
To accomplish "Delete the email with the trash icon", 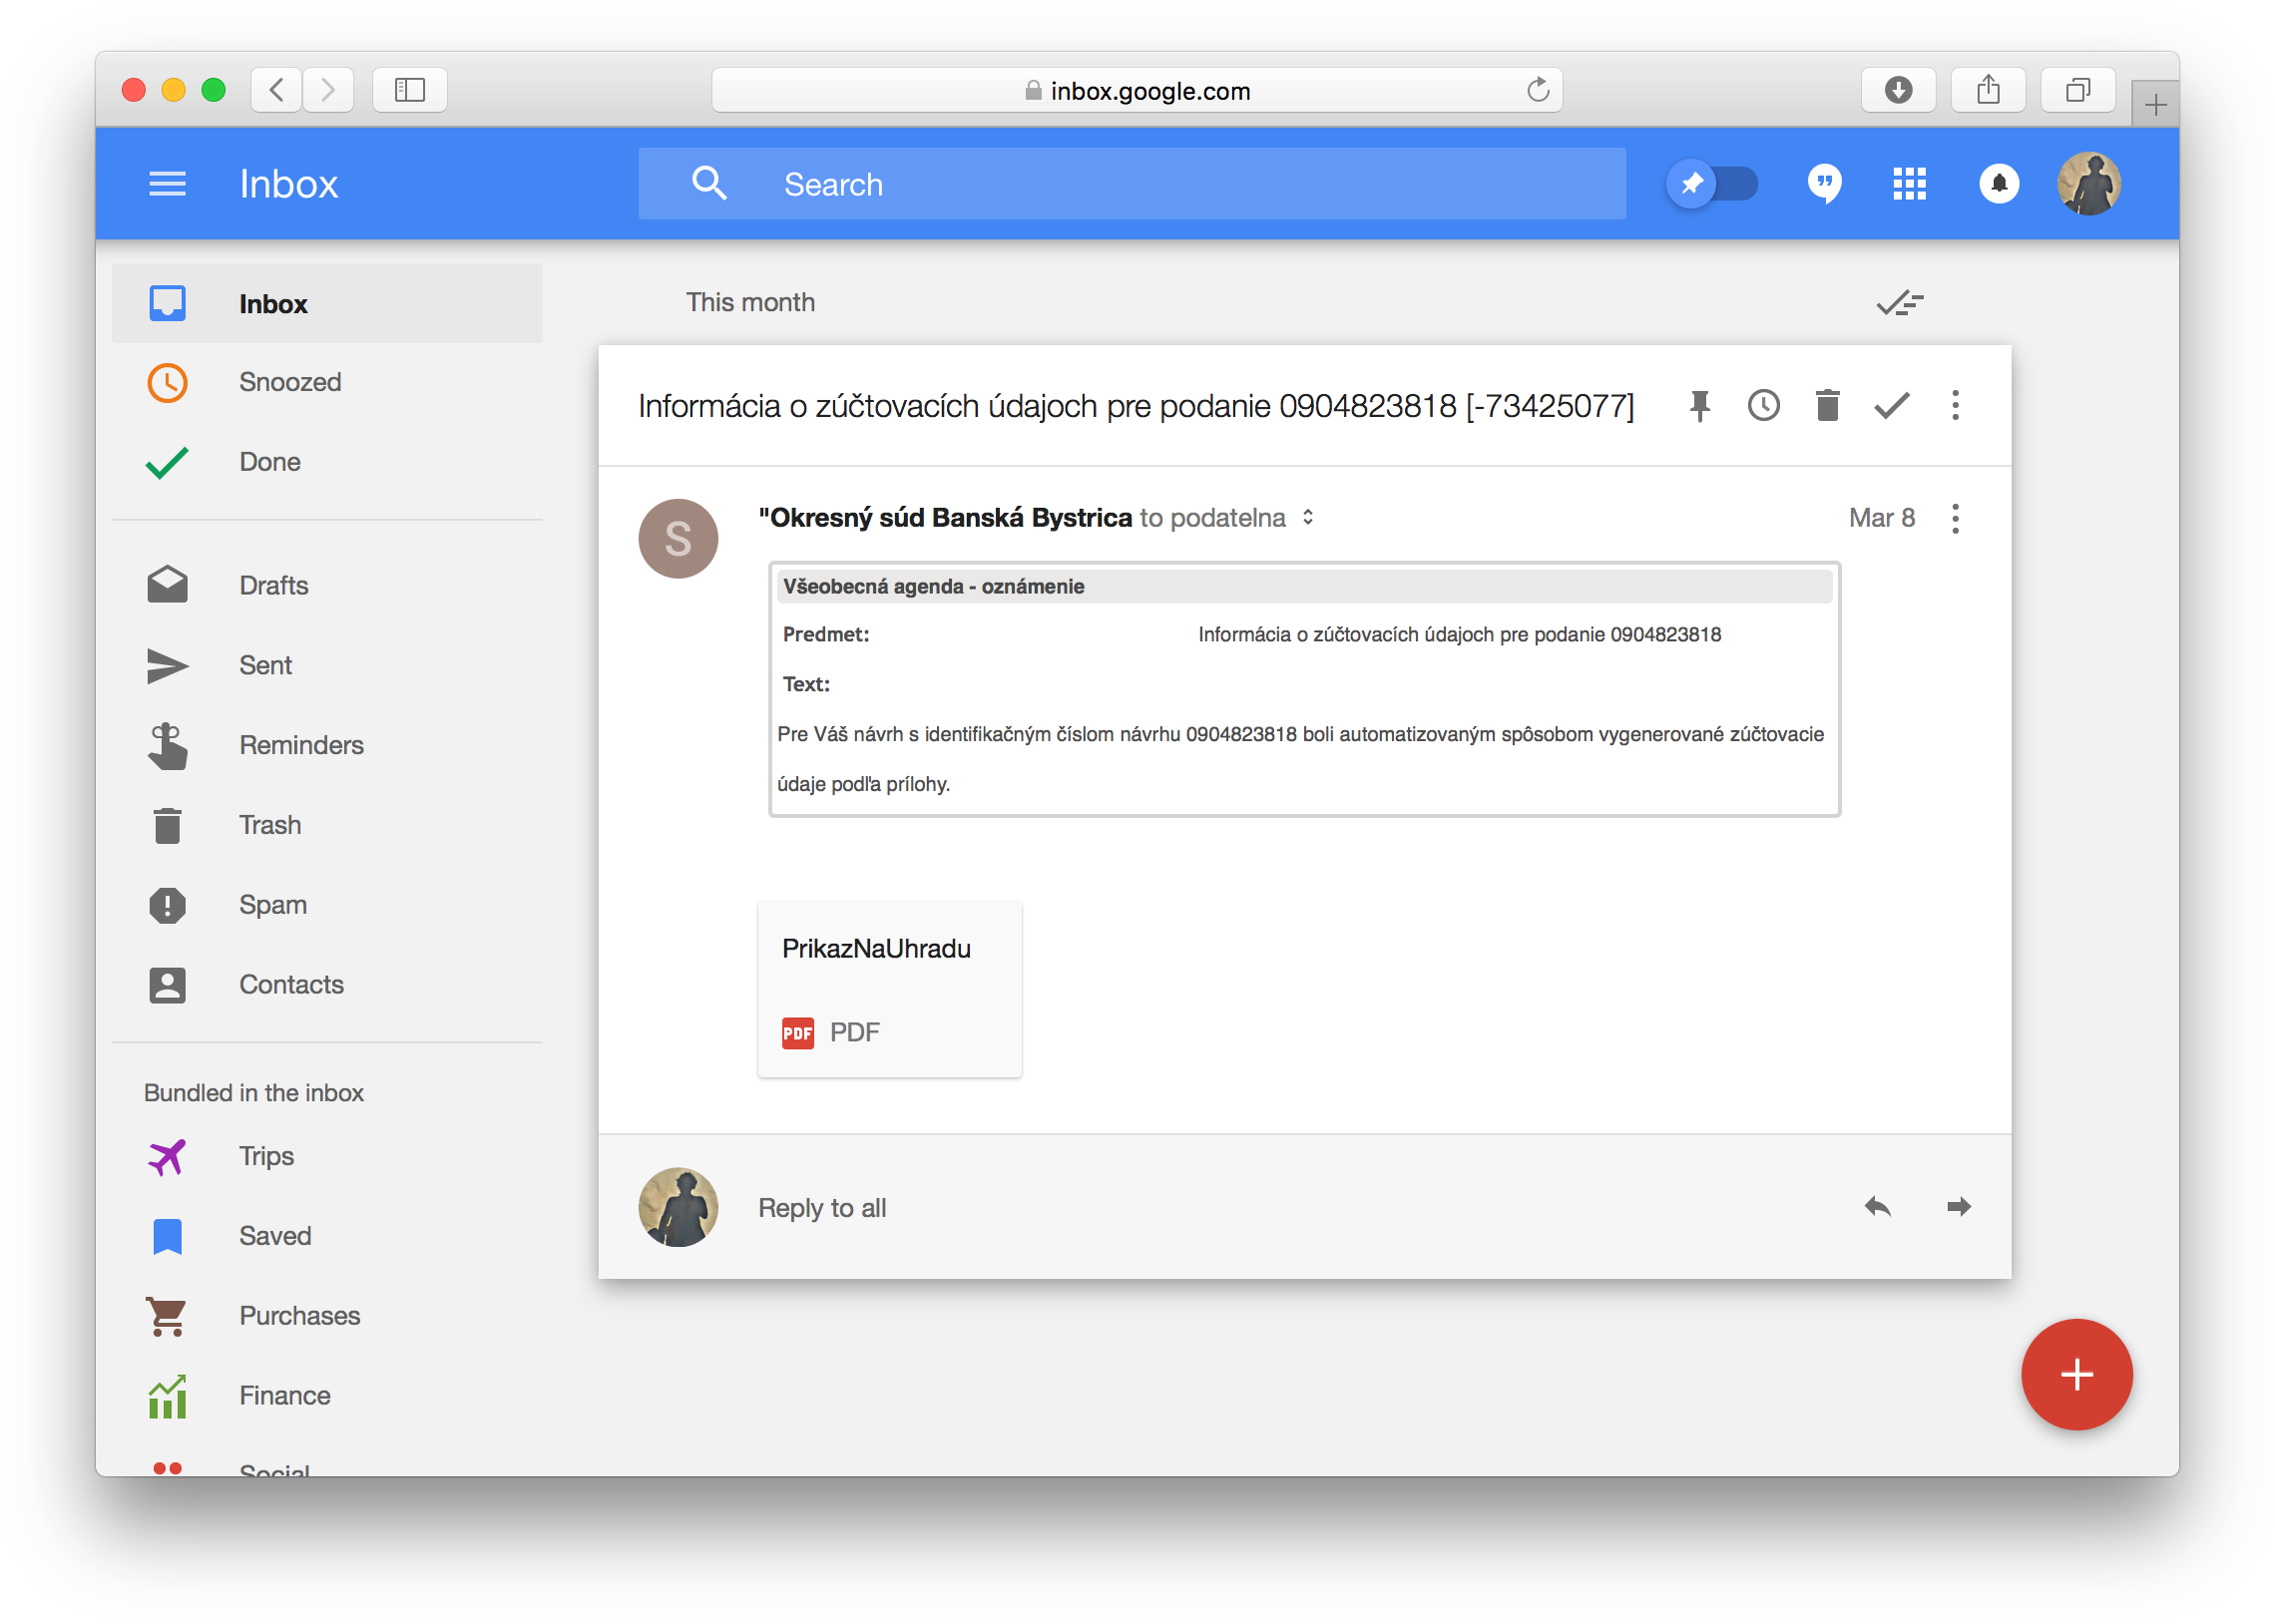I will tap(1827, 406).
